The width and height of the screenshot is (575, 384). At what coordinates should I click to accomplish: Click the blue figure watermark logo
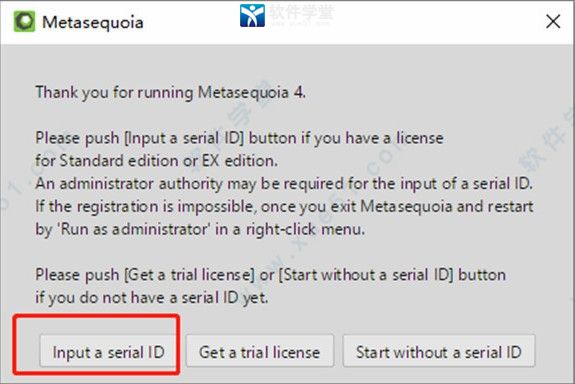click(x=252, y=15)
